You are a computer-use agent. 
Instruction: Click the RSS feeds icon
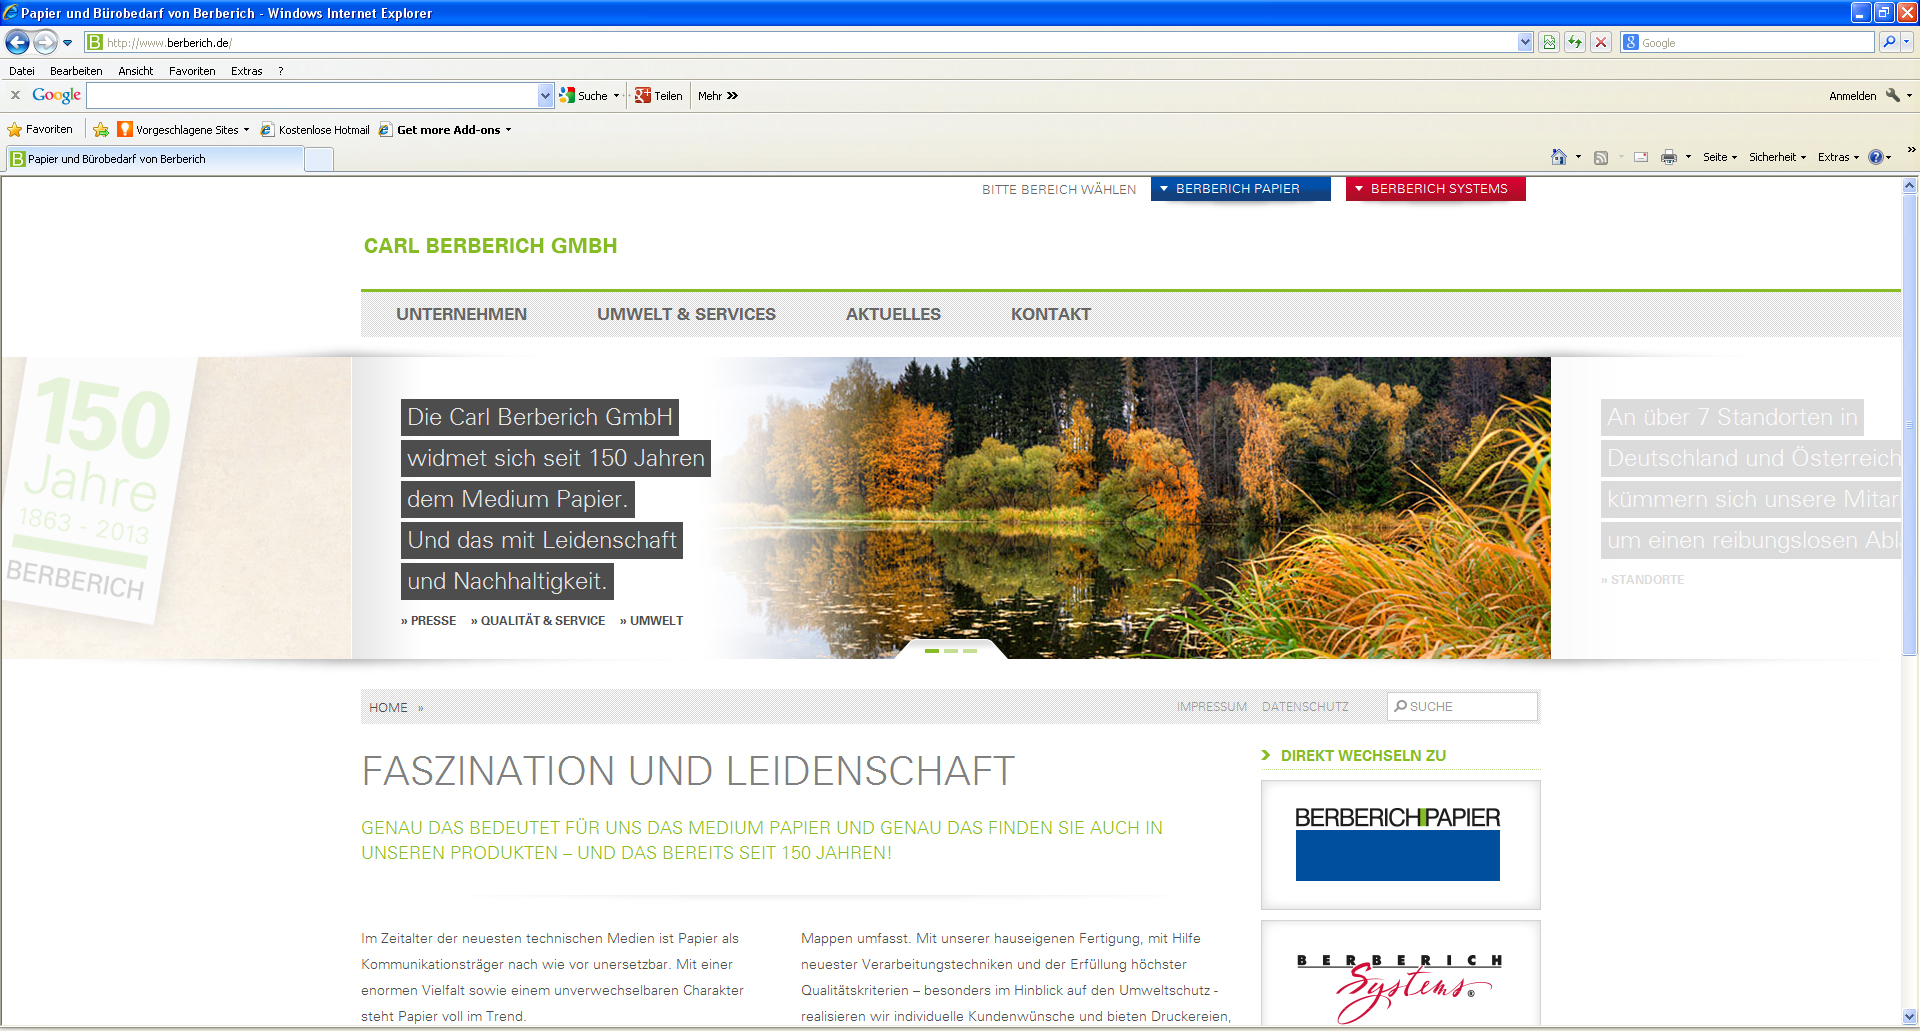coord(1600,157)
